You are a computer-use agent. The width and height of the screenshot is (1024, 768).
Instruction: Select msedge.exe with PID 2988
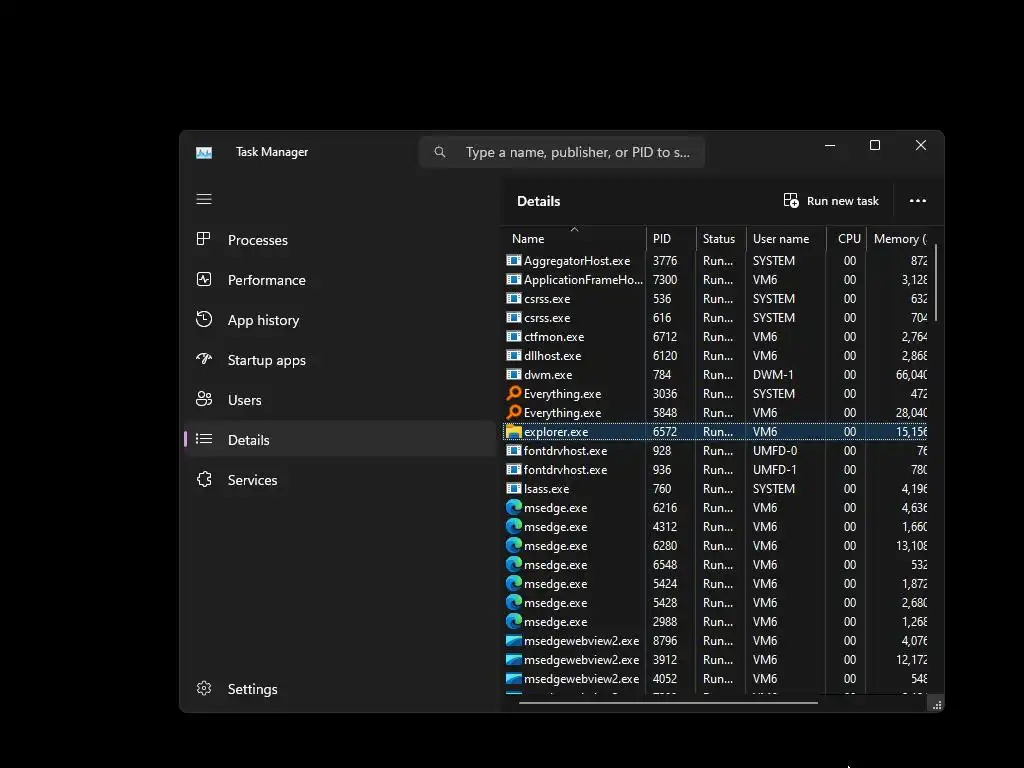point(555,622)
